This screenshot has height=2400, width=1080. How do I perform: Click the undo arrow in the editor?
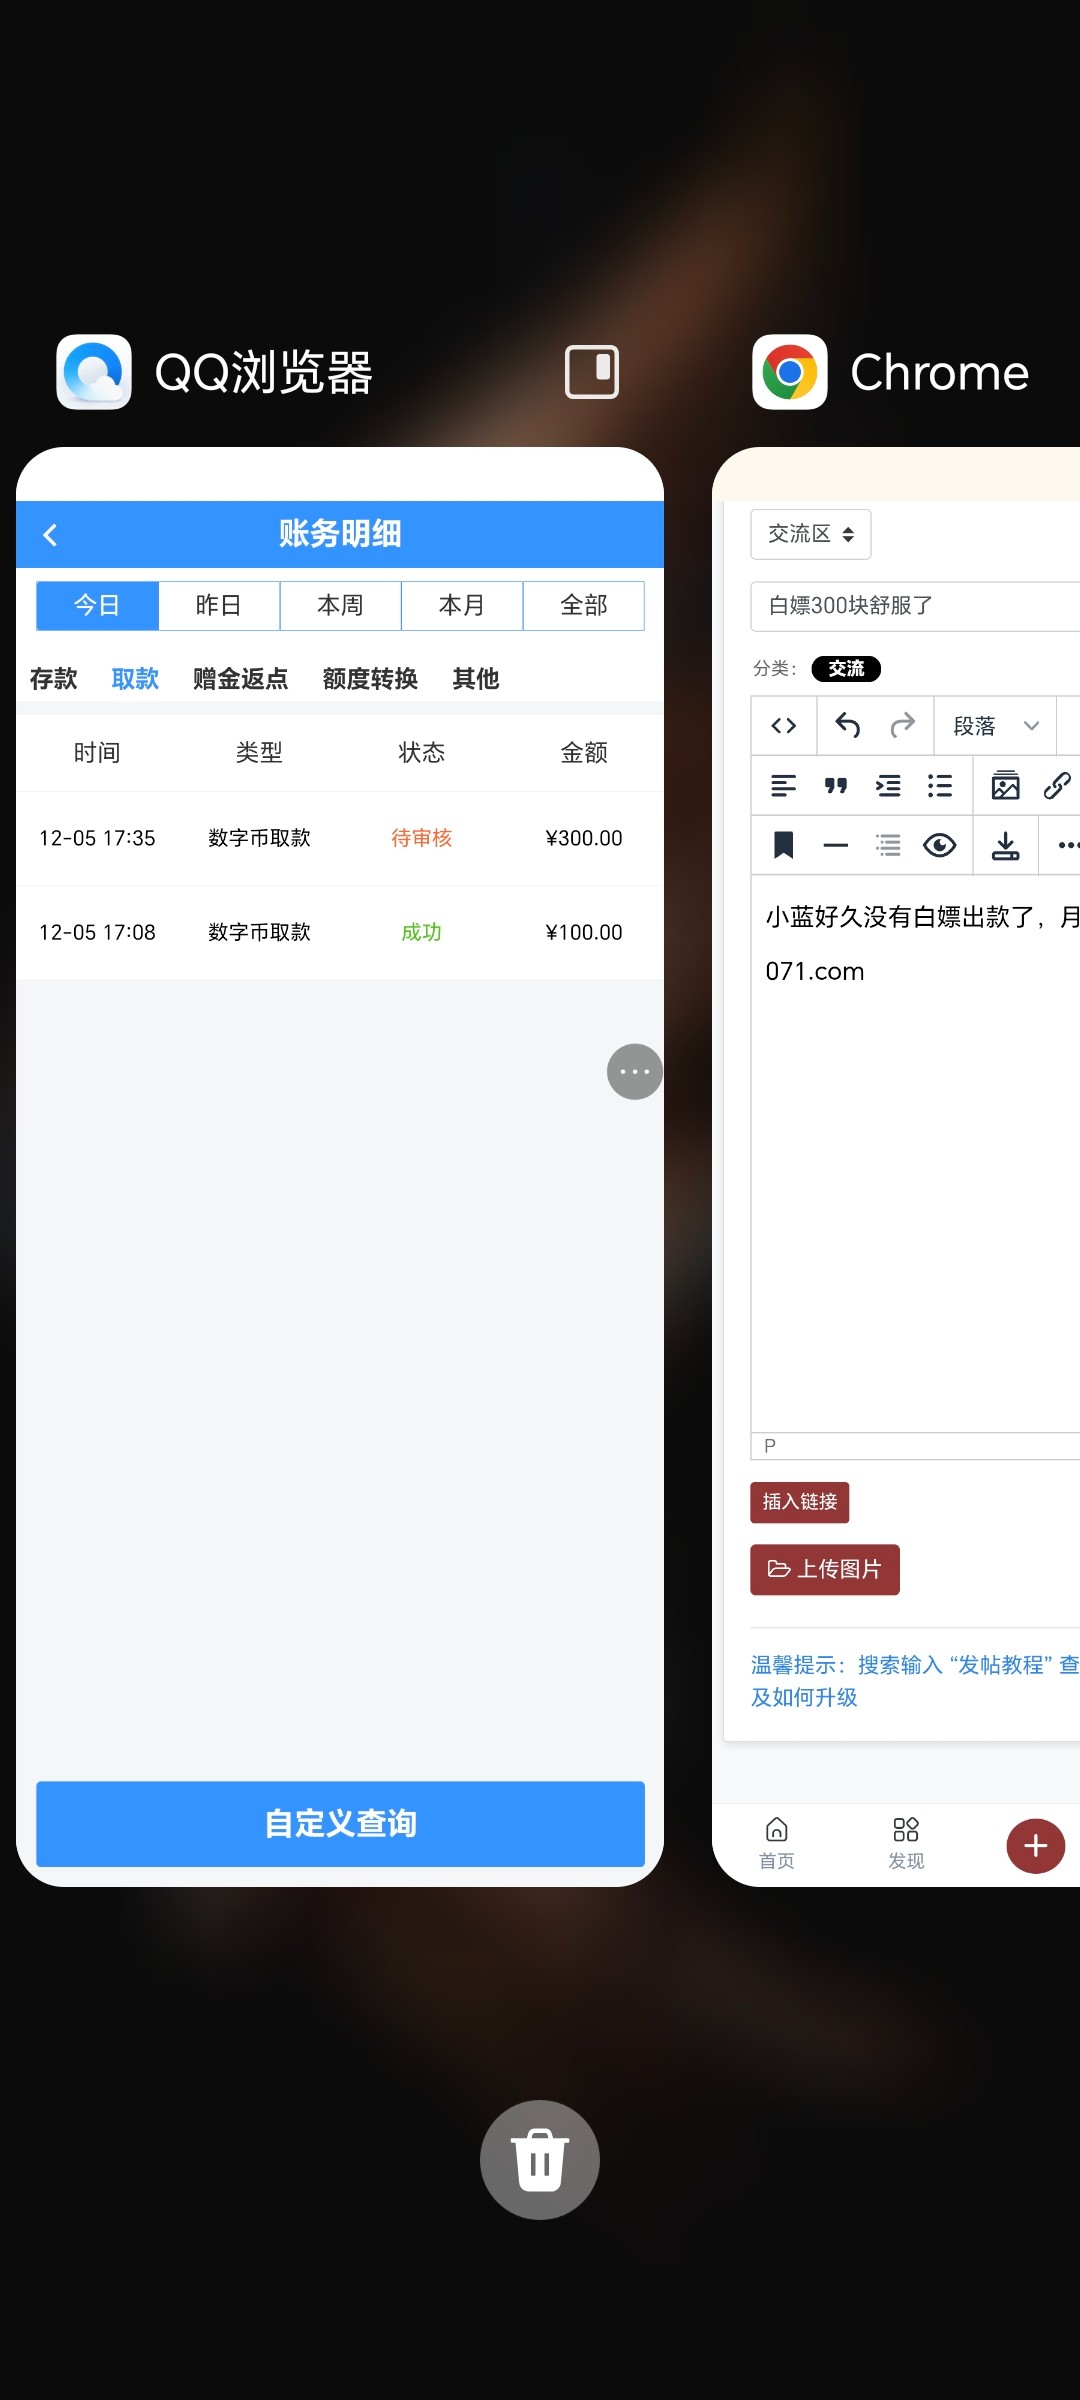[847, 725]
